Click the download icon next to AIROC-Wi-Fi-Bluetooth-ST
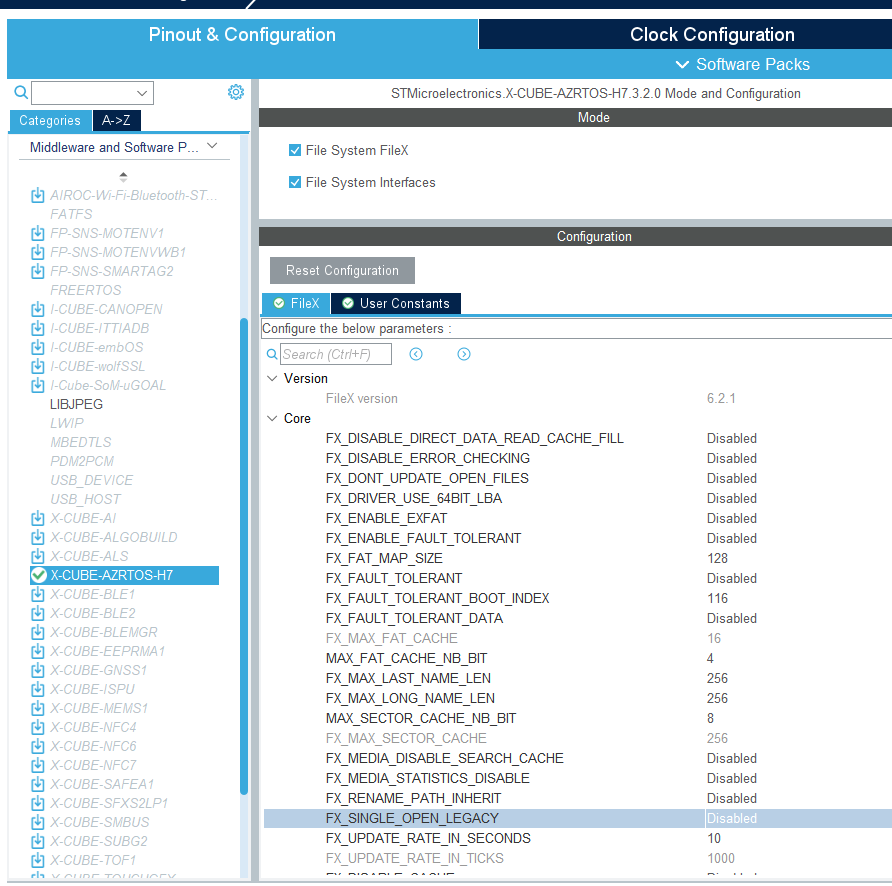 tap(38, 195)
